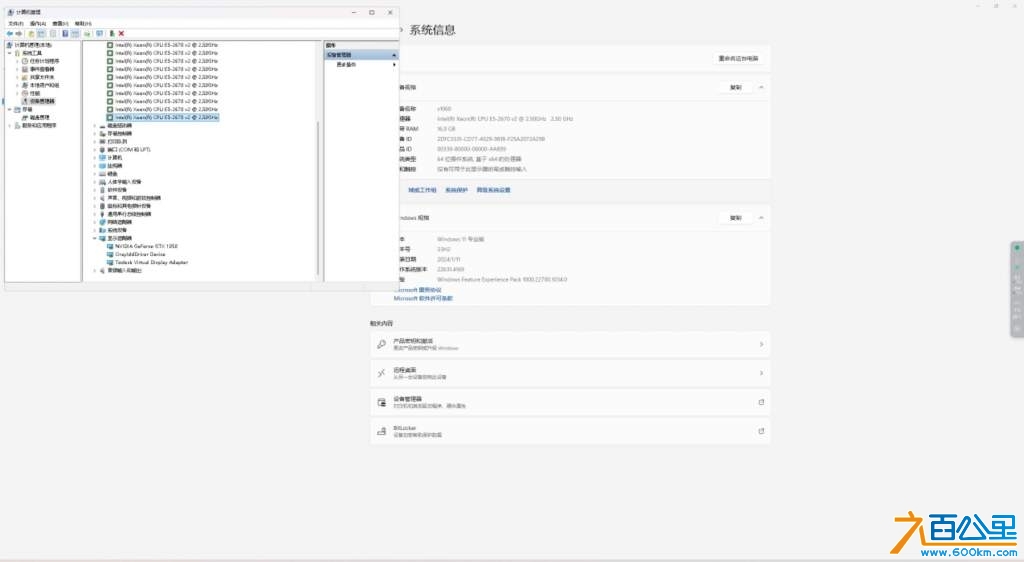Click the back arrow in Computer Management toolbar
Screen dimensions: 1024x562
point(10,33)
